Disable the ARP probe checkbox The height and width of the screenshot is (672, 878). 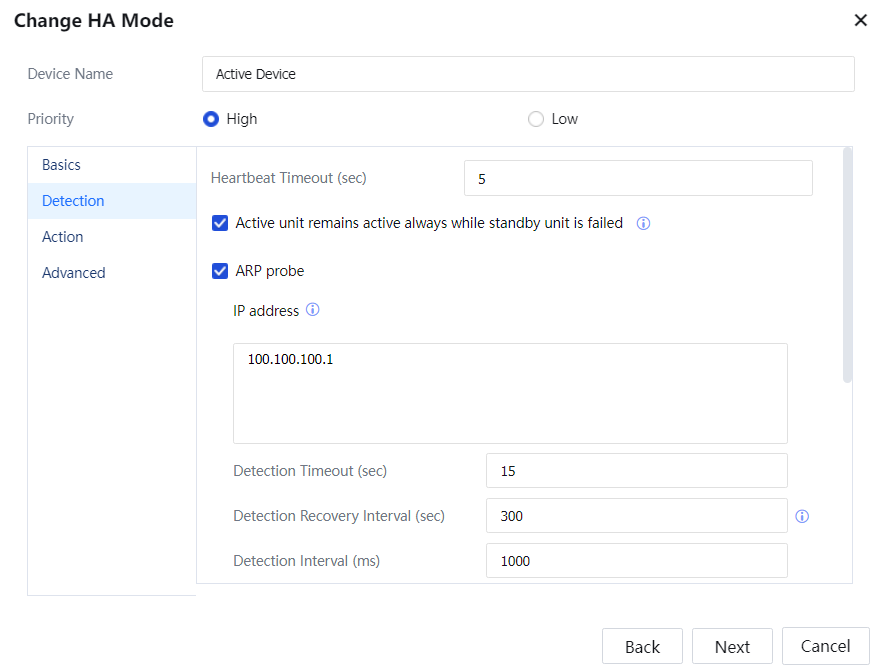point(220,271)
